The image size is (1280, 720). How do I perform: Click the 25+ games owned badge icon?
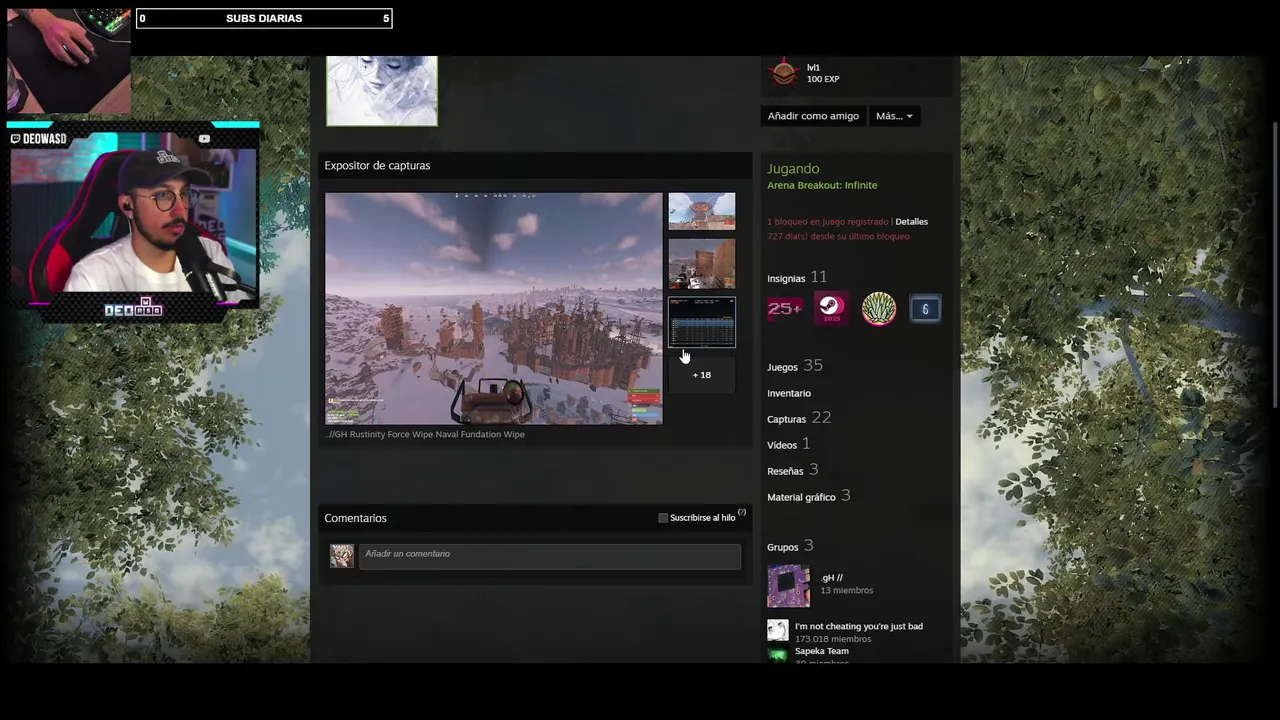tap(784, 308)
